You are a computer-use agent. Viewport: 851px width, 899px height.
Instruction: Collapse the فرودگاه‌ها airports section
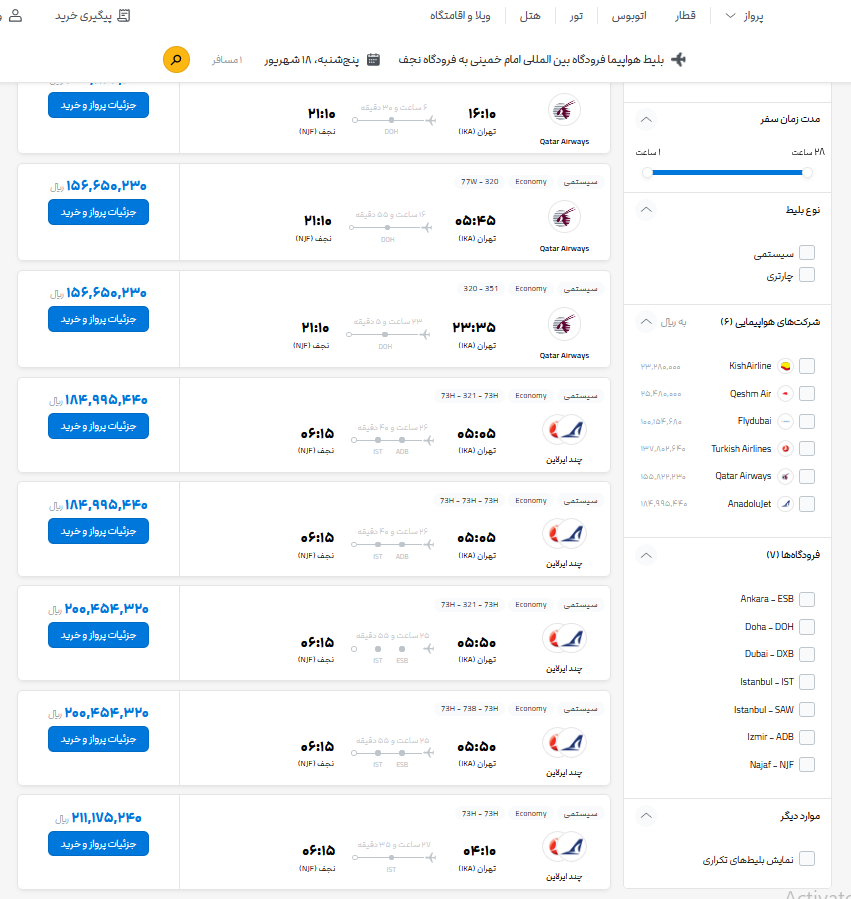pos(646,555)
